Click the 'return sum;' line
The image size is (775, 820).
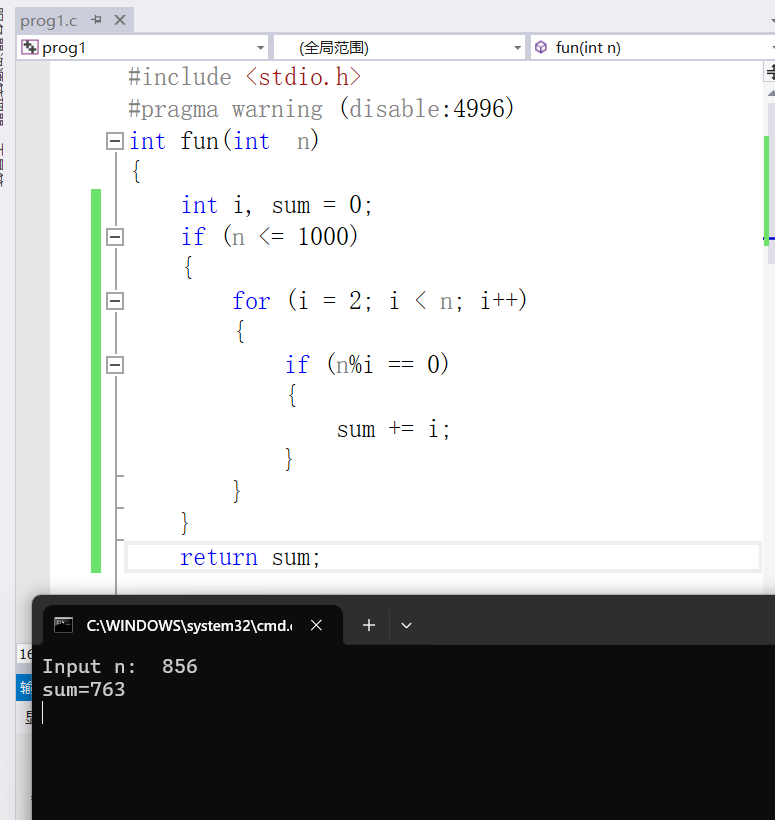click(x=250, y=557)
